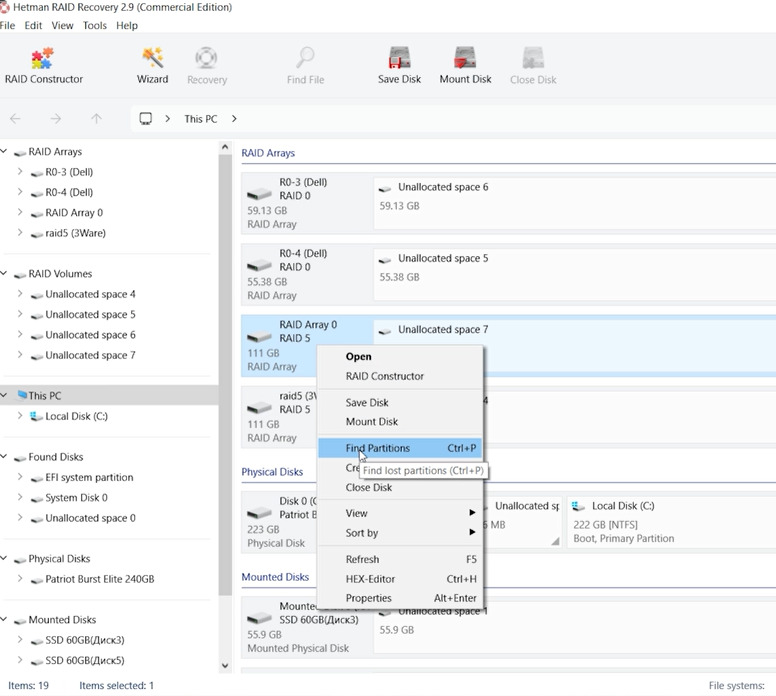Expand the R0-4 (Dell) tree node
The image size is (776, 696).
[x=20, y=192]
